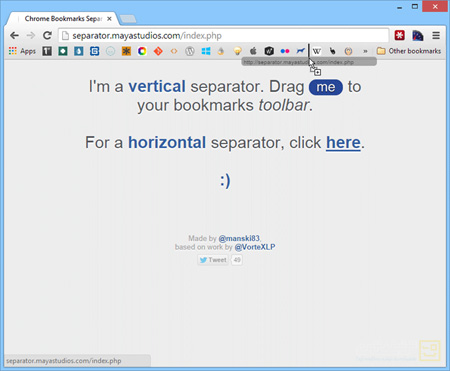The height and width of the screenshot is (371, 450).
Task: Click the Tweet button
Action: pos(213,260)
